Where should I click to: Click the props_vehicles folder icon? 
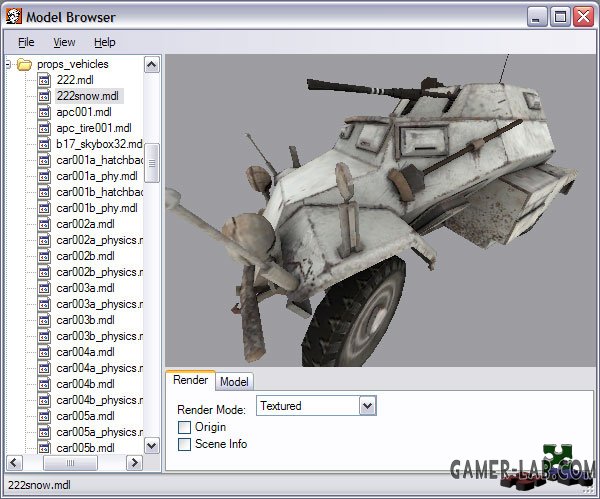click(24, 64)
